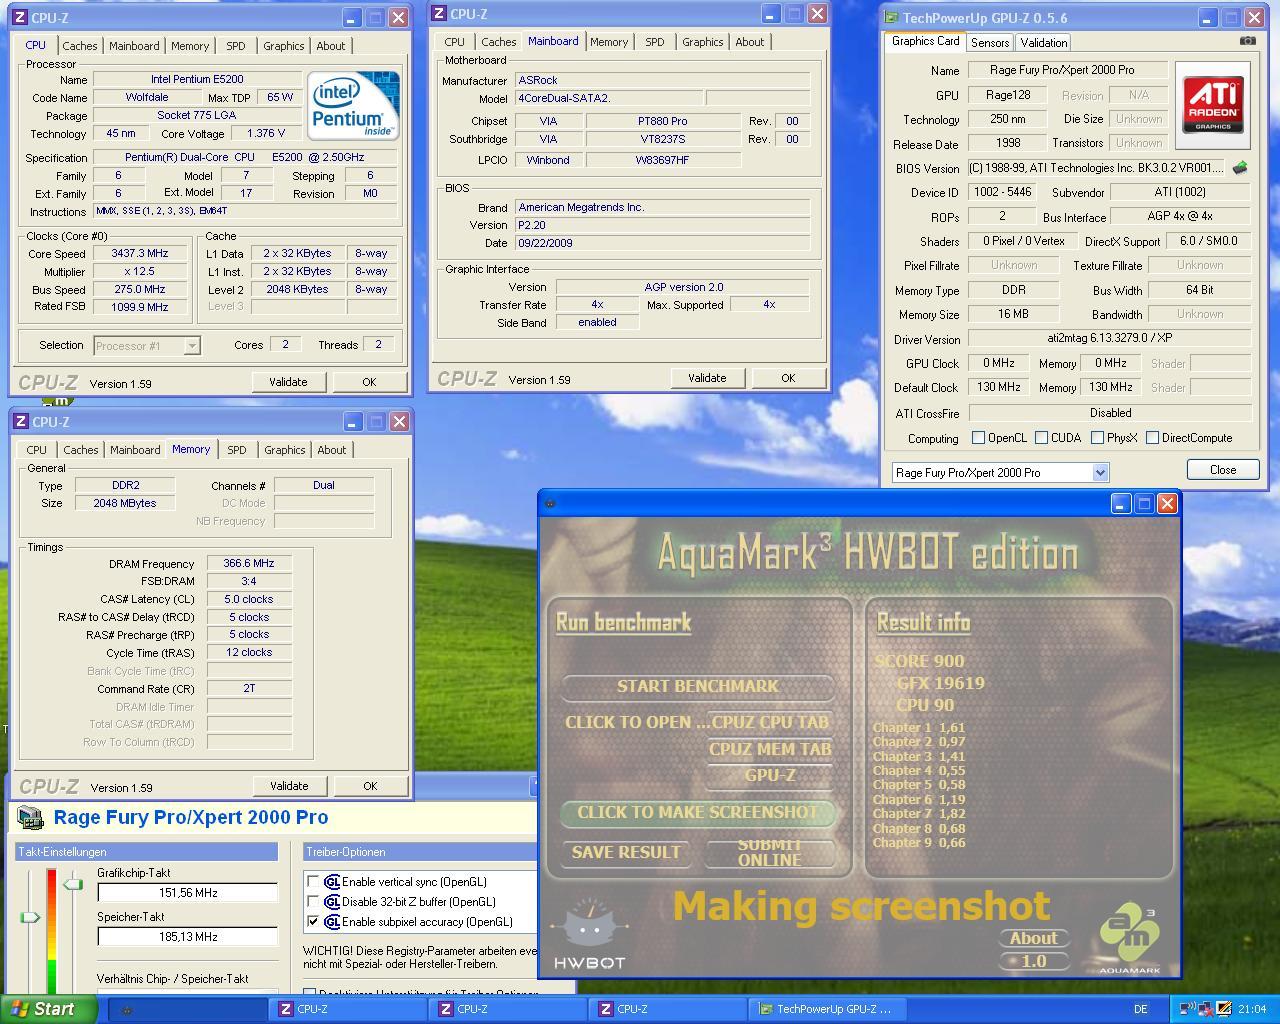Click CPUZ MEM TAB button
The height and width of the screenshot is (1024, 1280).
click(770, 749)
